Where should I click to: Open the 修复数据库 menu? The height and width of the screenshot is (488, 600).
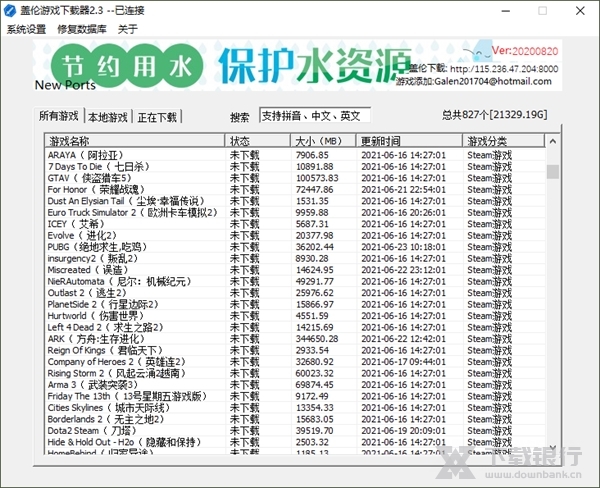(x=82, y=29)
